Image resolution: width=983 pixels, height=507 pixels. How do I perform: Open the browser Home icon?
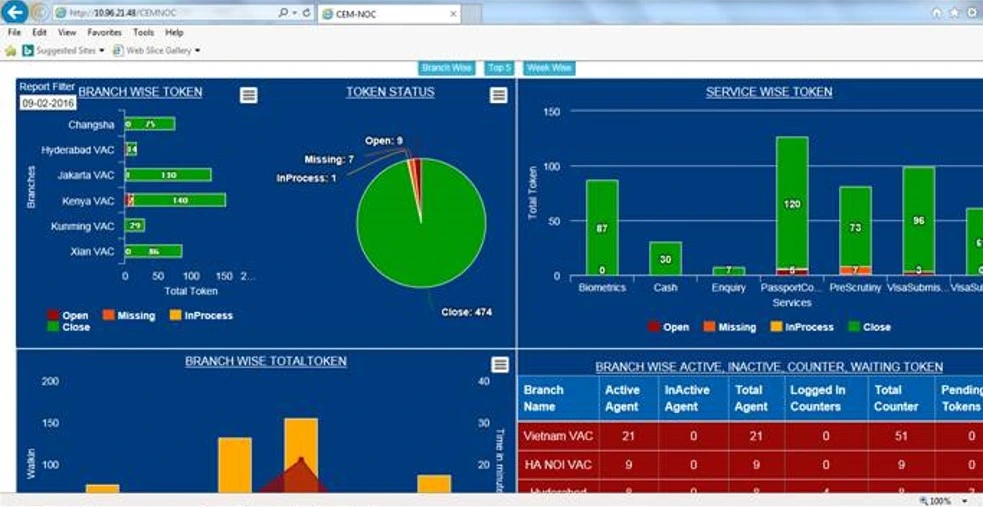tap(937, 13)
